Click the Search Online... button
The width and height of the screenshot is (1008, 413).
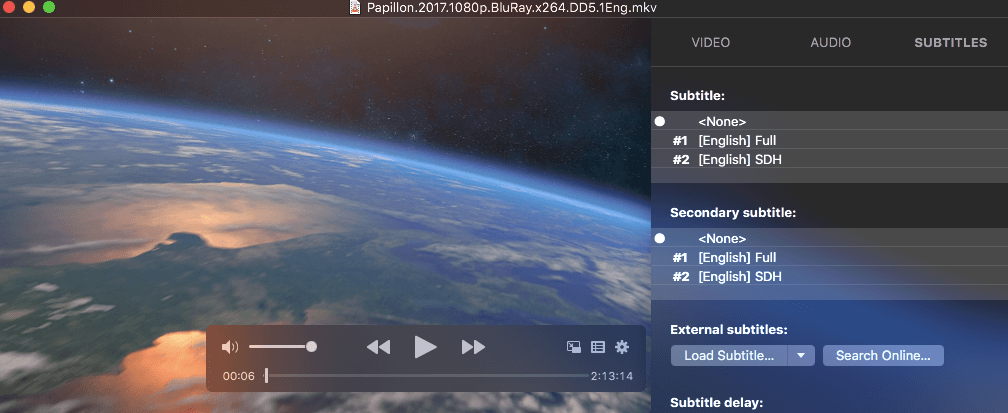(x=883, y=355)
